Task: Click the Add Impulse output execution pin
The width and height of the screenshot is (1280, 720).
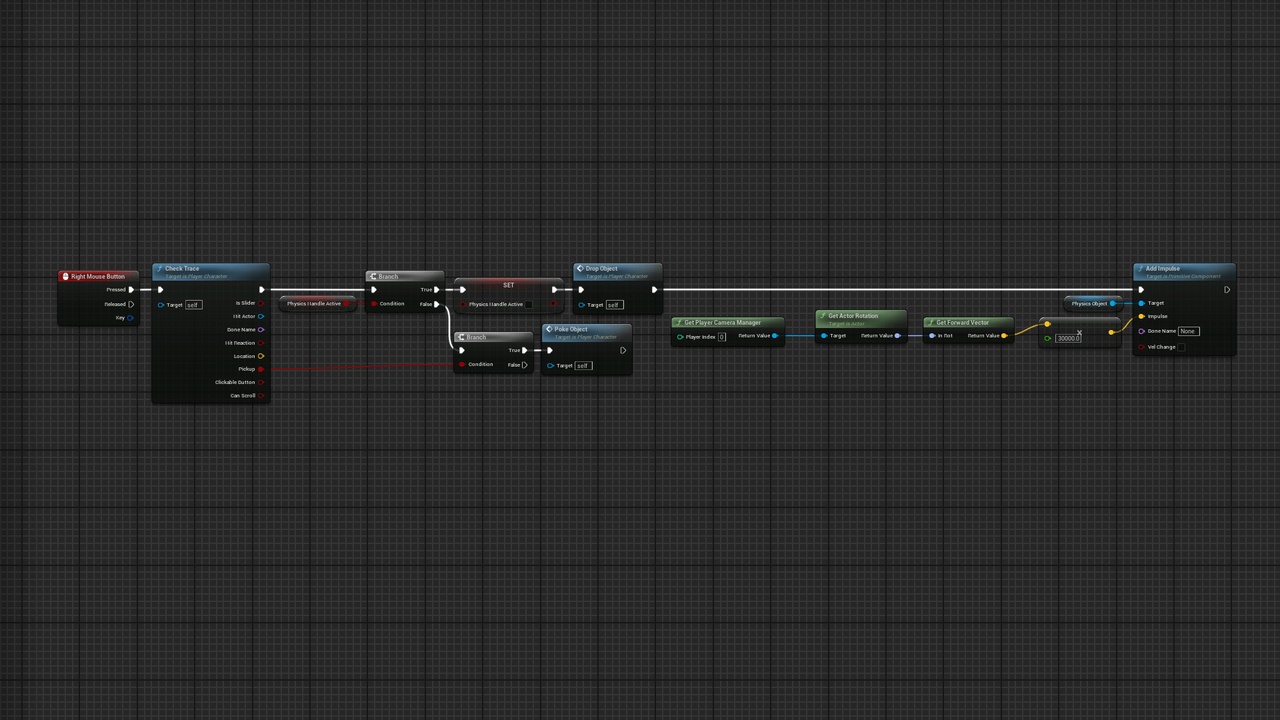Action: click(x=1227, y=290)
